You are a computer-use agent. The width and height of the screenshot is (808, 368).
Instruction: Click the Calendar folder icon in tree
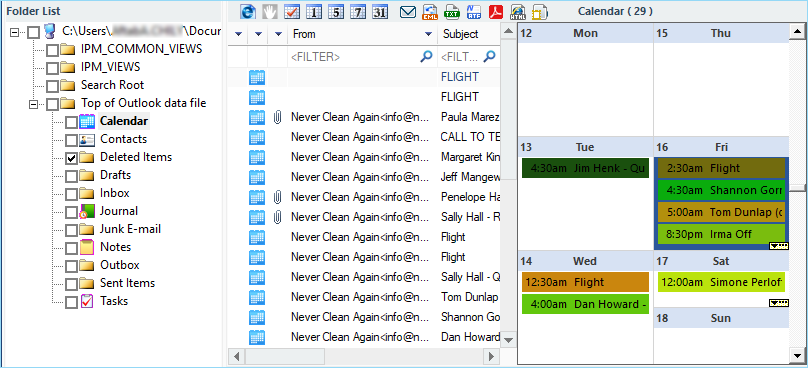pos(87,122)
